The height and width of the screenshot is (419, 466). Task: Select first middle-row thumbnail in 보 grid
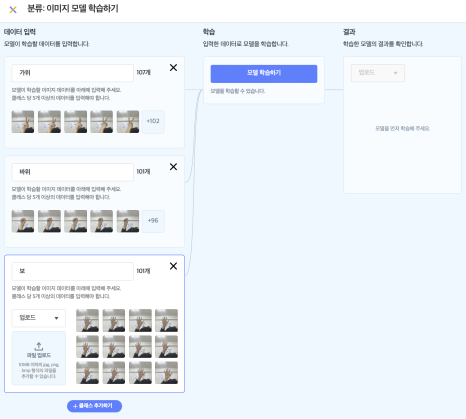(x=88, y=347)
